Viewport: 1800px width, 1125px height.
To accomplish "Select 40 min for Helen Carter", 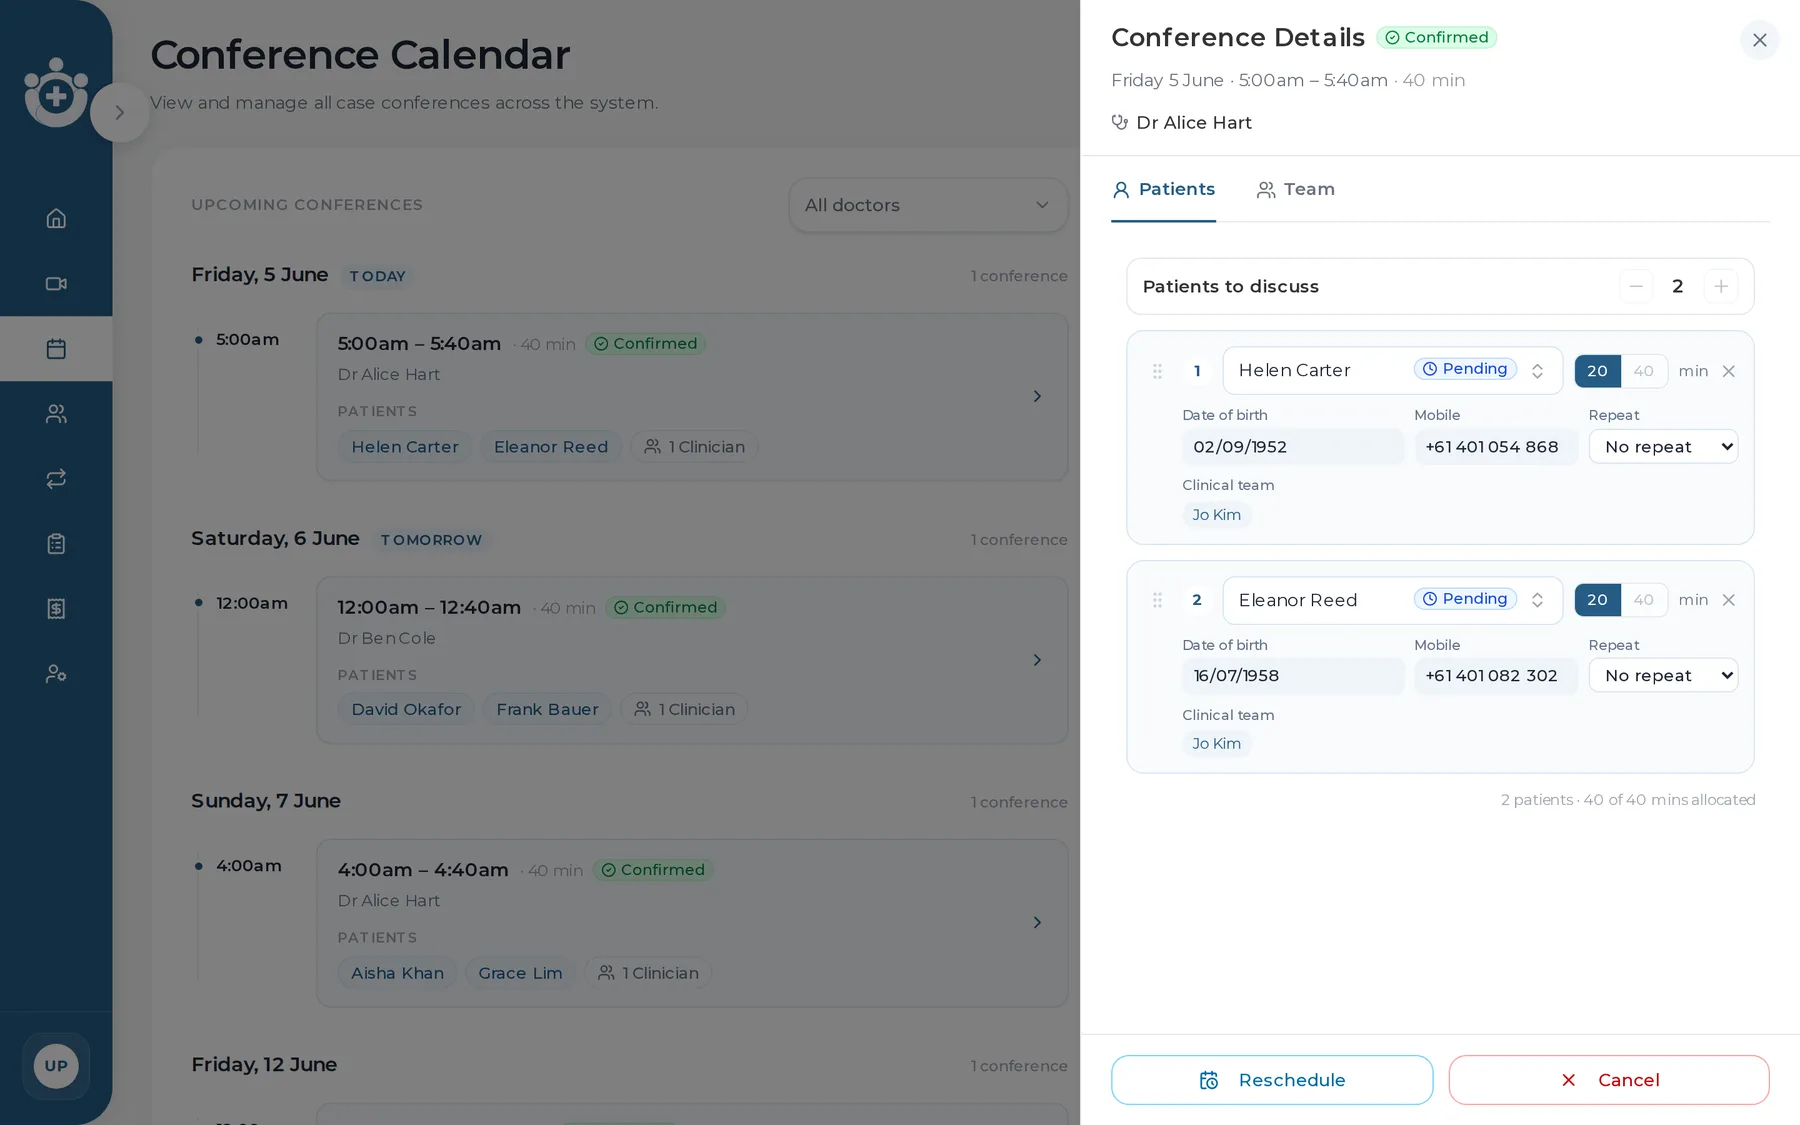I will pos(1644,371).
